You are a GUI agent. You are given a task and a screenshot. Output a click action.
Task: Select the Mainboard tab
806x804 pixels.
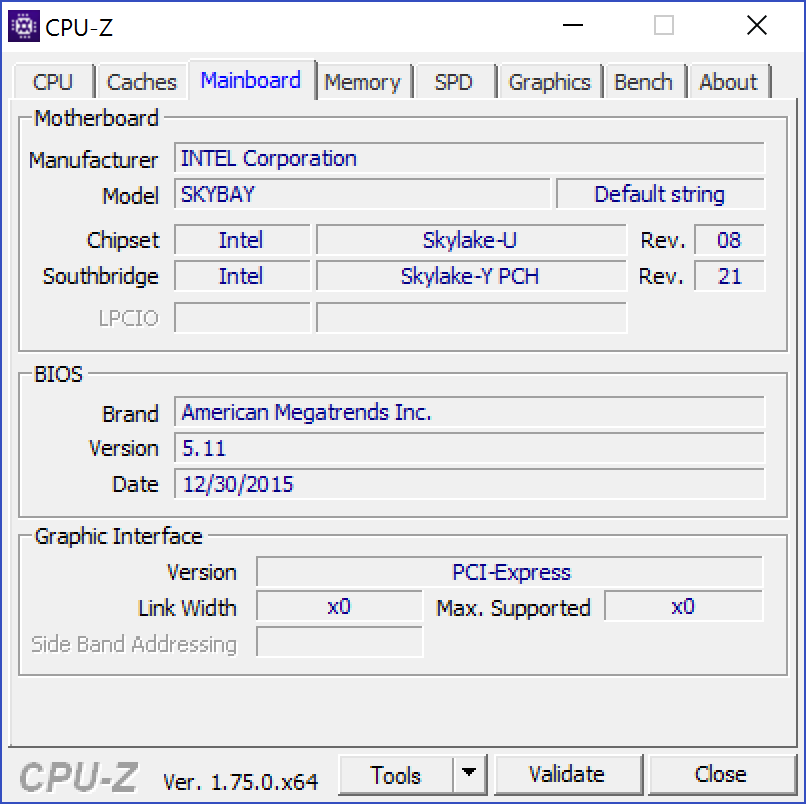click(x=251, y=80)
